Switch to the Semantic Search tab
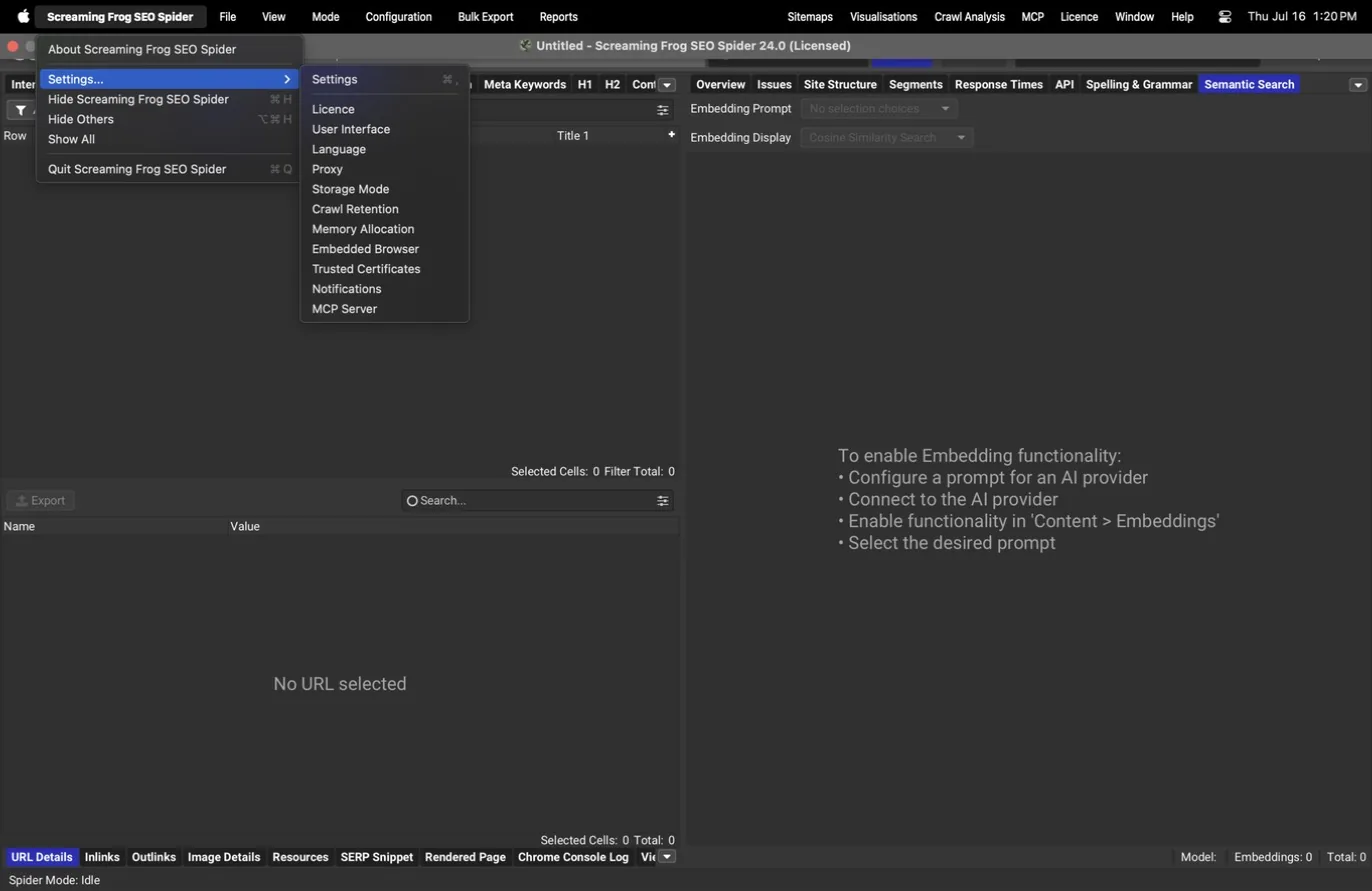 point(1249,85)
